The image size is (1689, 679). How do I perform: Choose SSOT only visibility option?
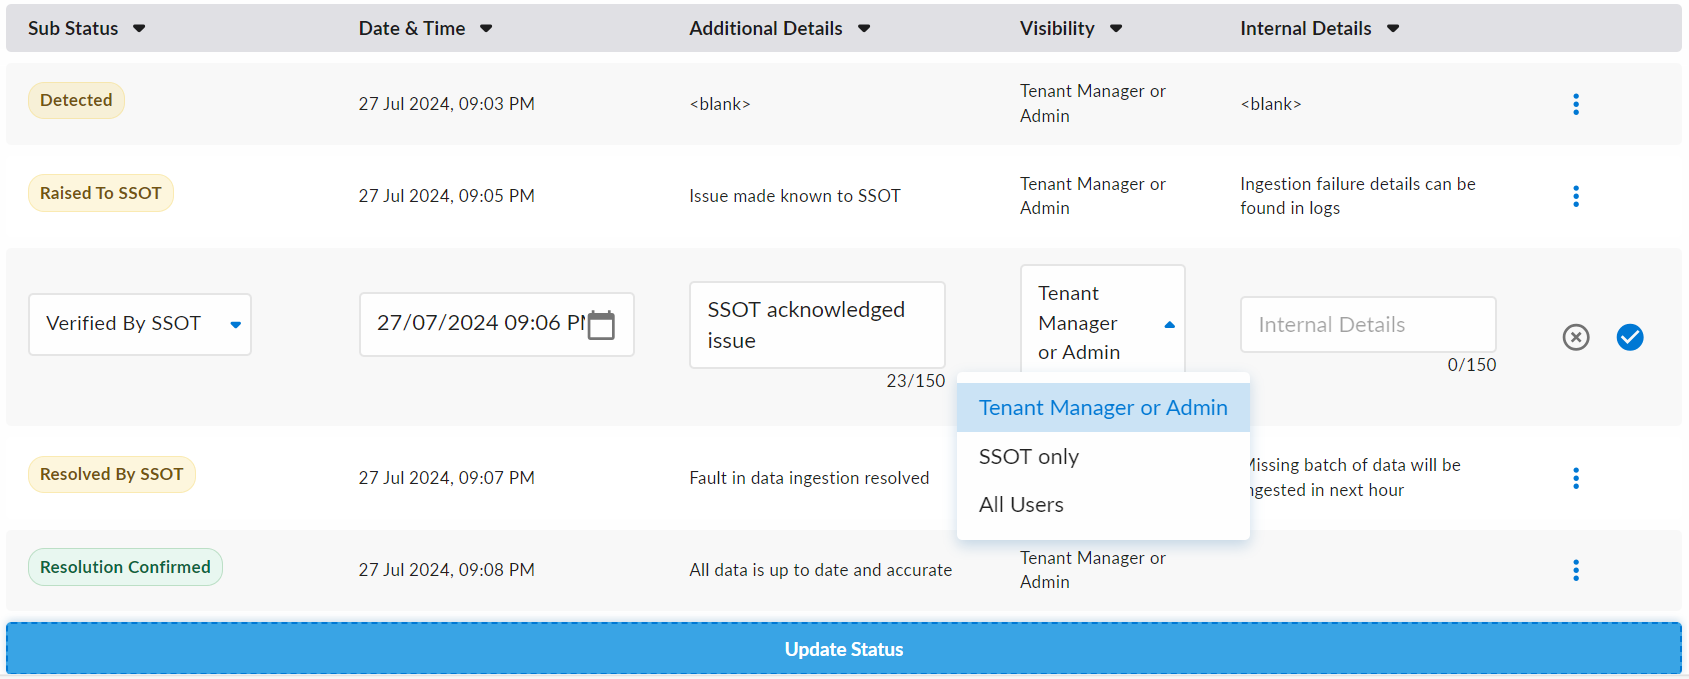coord(1103,457)
